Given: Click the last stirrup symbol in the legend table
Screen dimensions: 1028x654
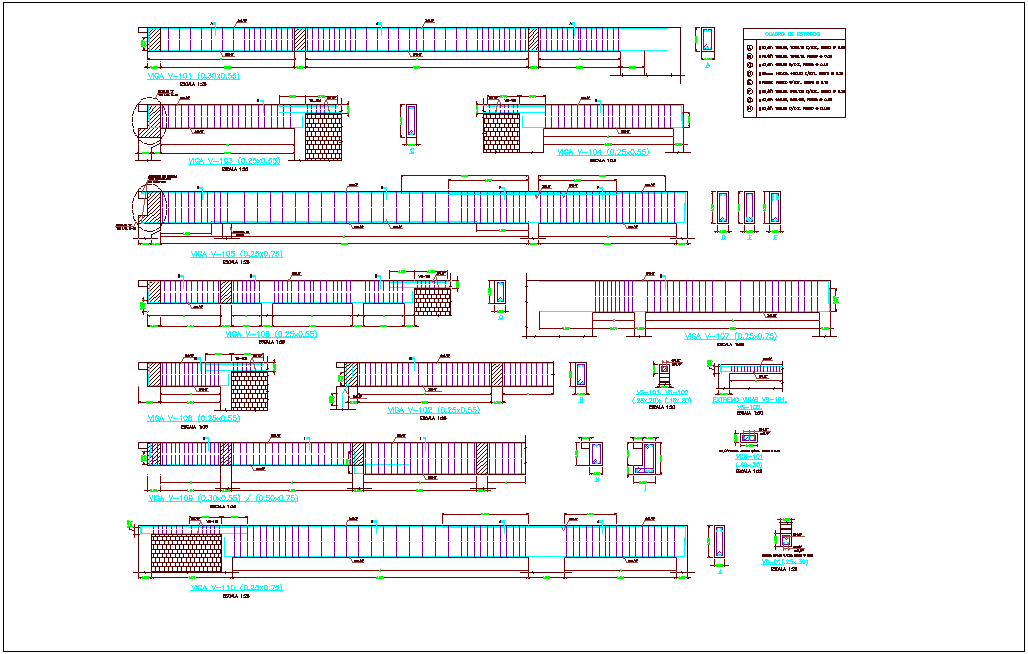Looking at the screenshot, I should point(749,108).
